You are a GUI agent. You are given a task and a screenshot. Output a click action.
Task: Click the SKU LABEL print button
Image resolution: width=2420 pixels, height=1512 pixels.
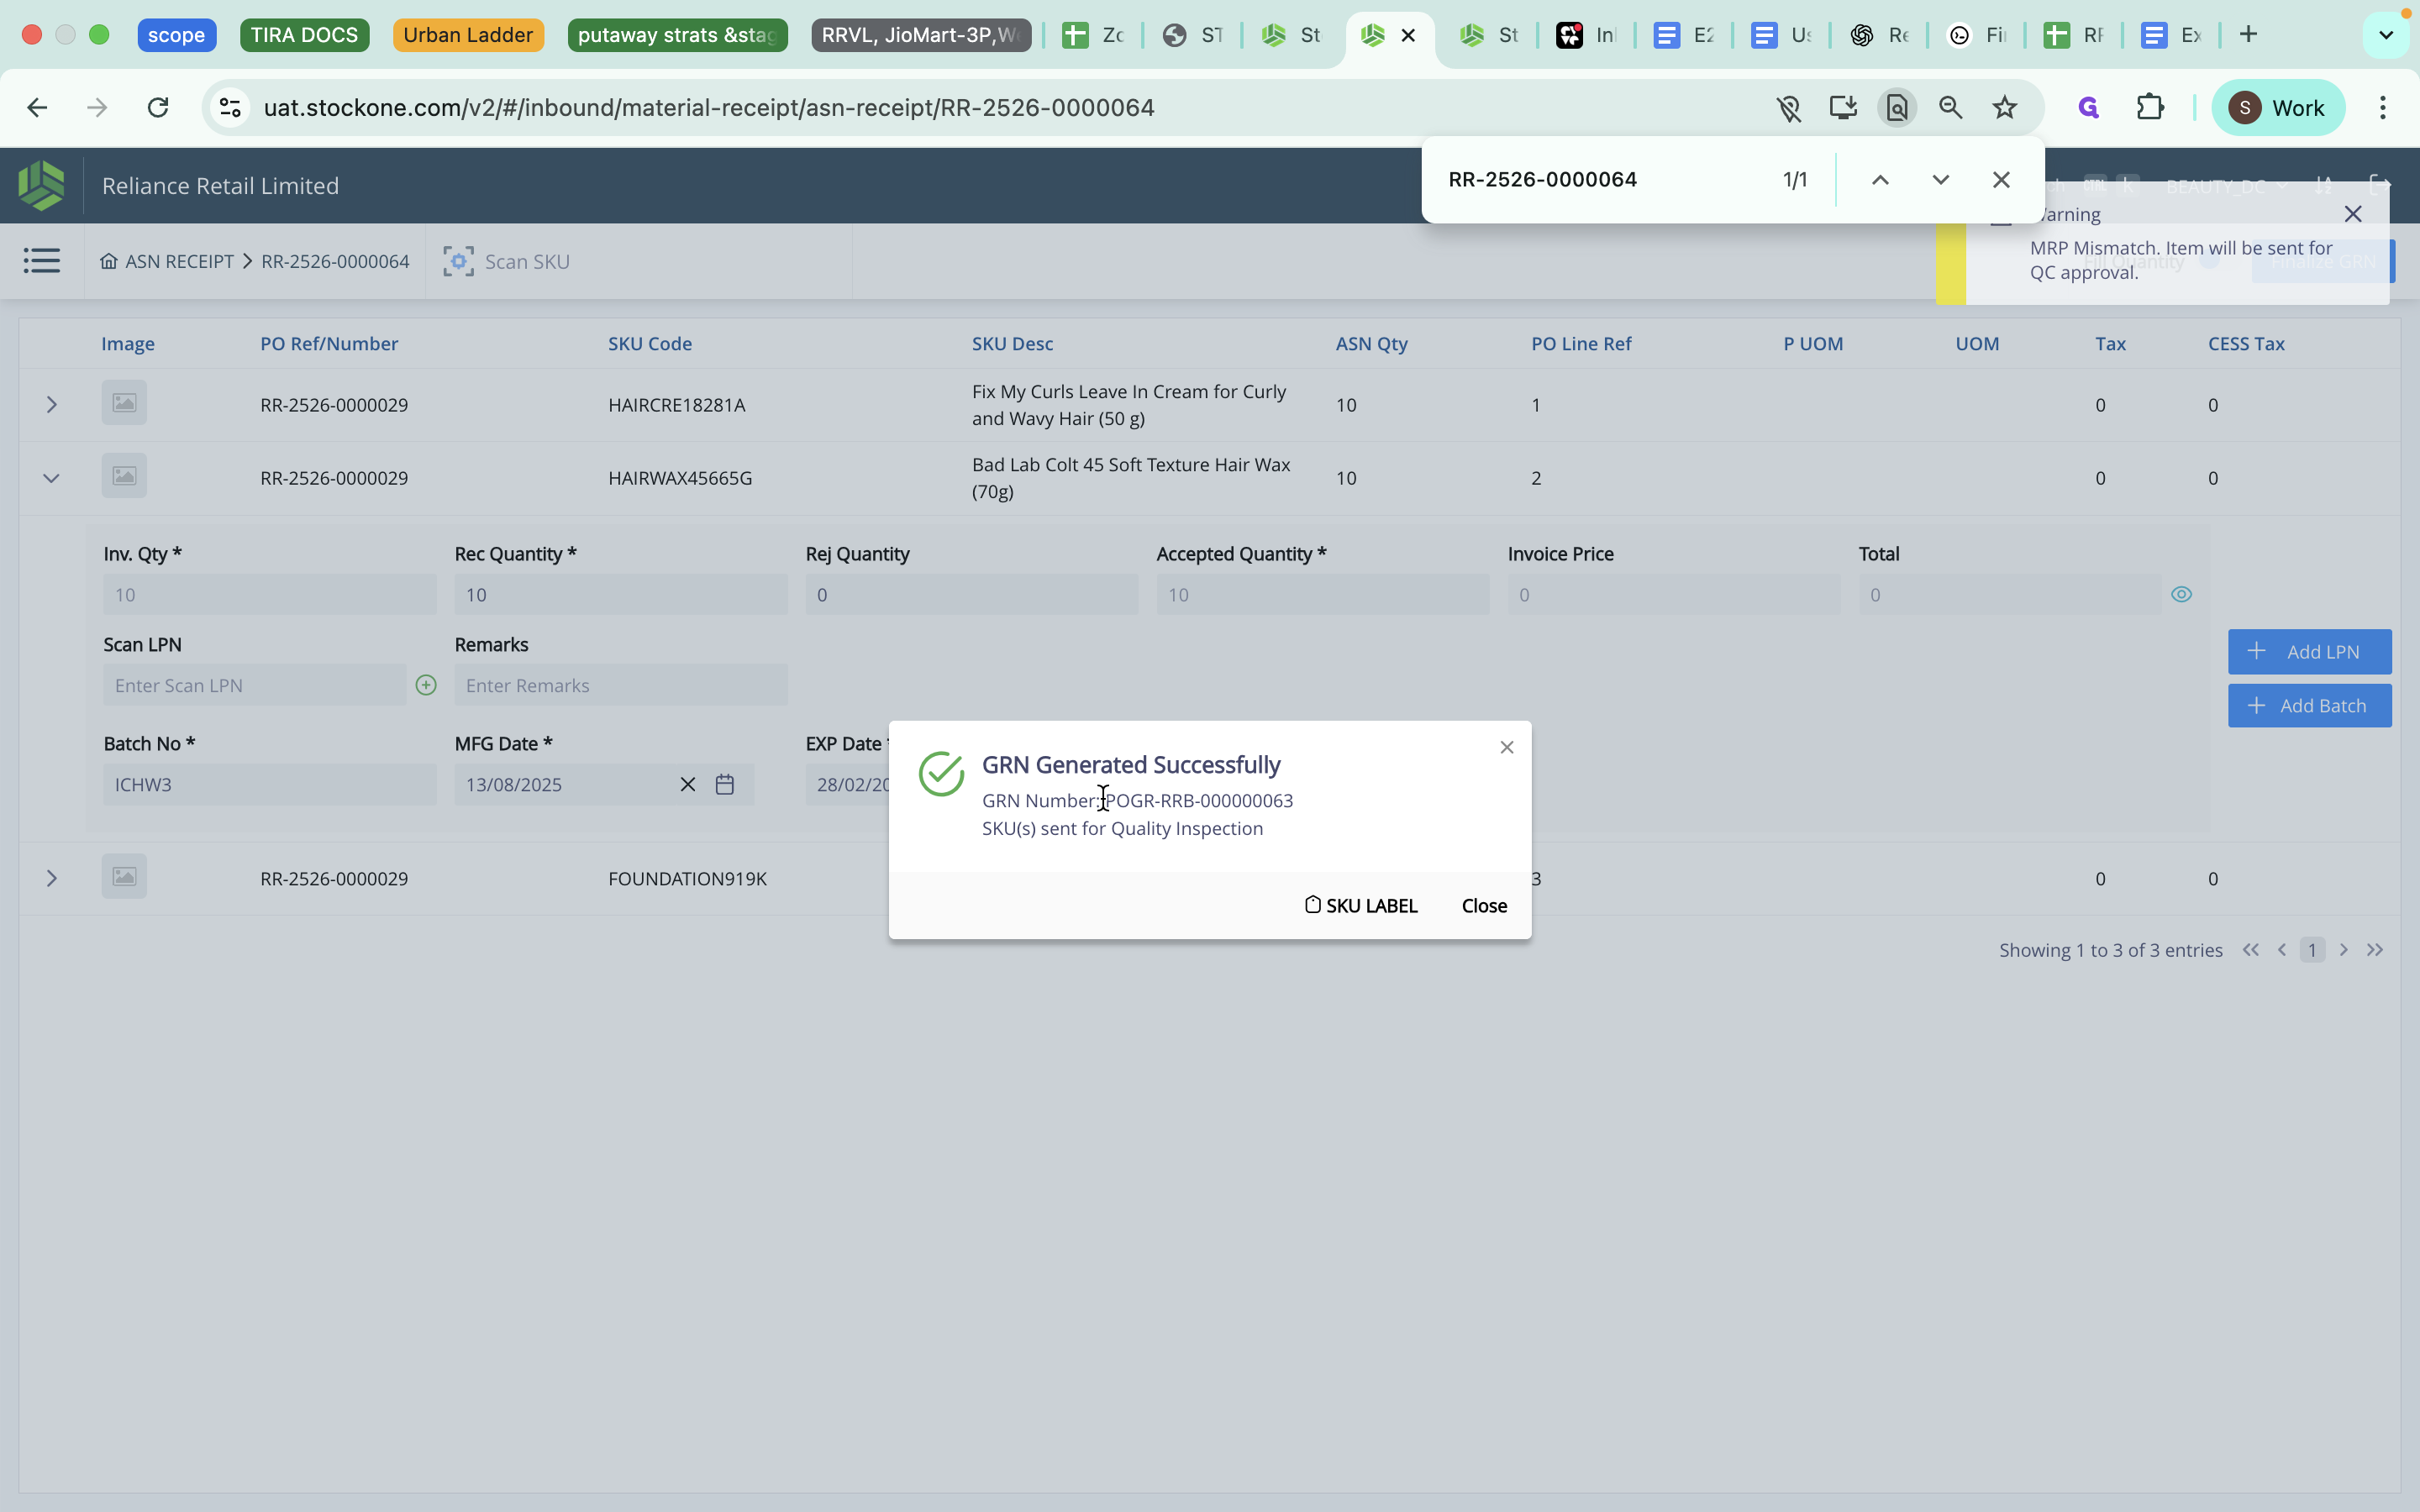[x=1361, y=906]
